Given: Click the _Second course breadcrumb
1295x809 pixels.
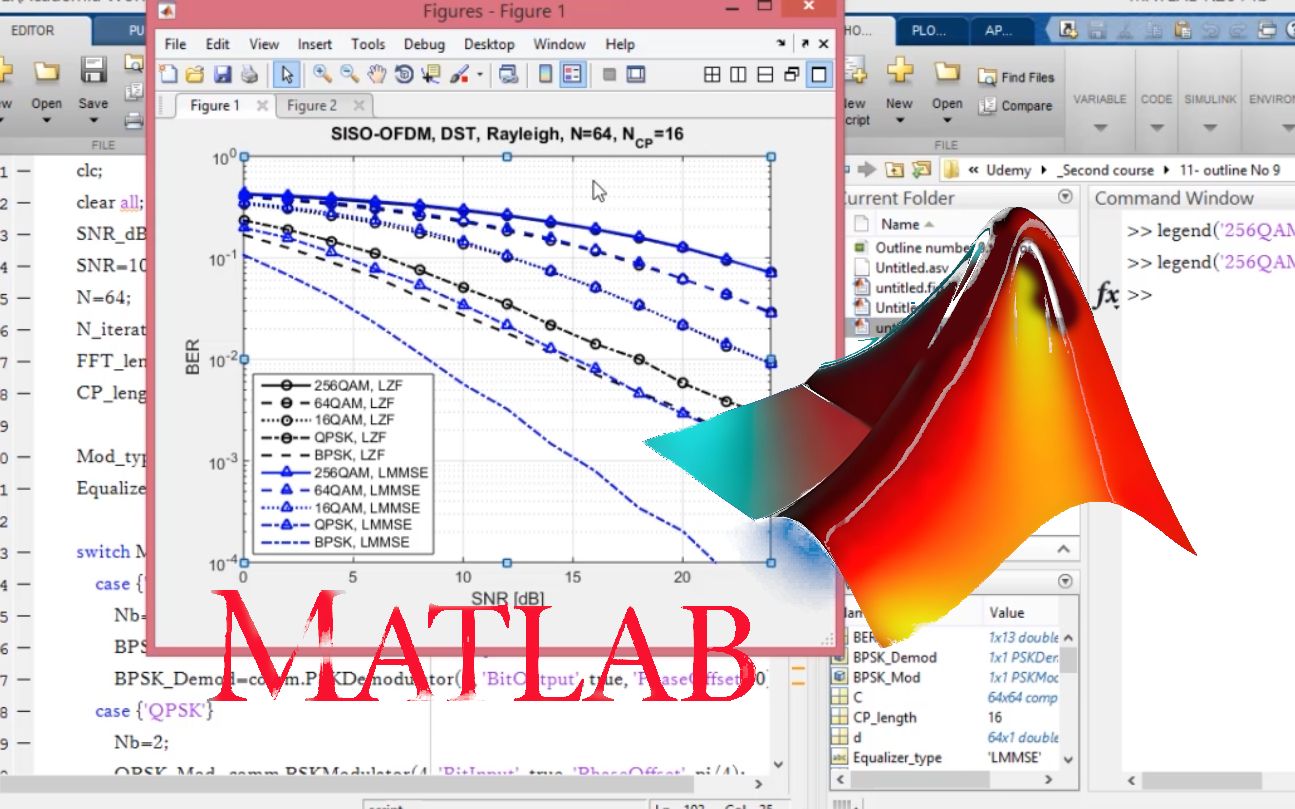Looking at the screenshot, I should pos(1105,170).
